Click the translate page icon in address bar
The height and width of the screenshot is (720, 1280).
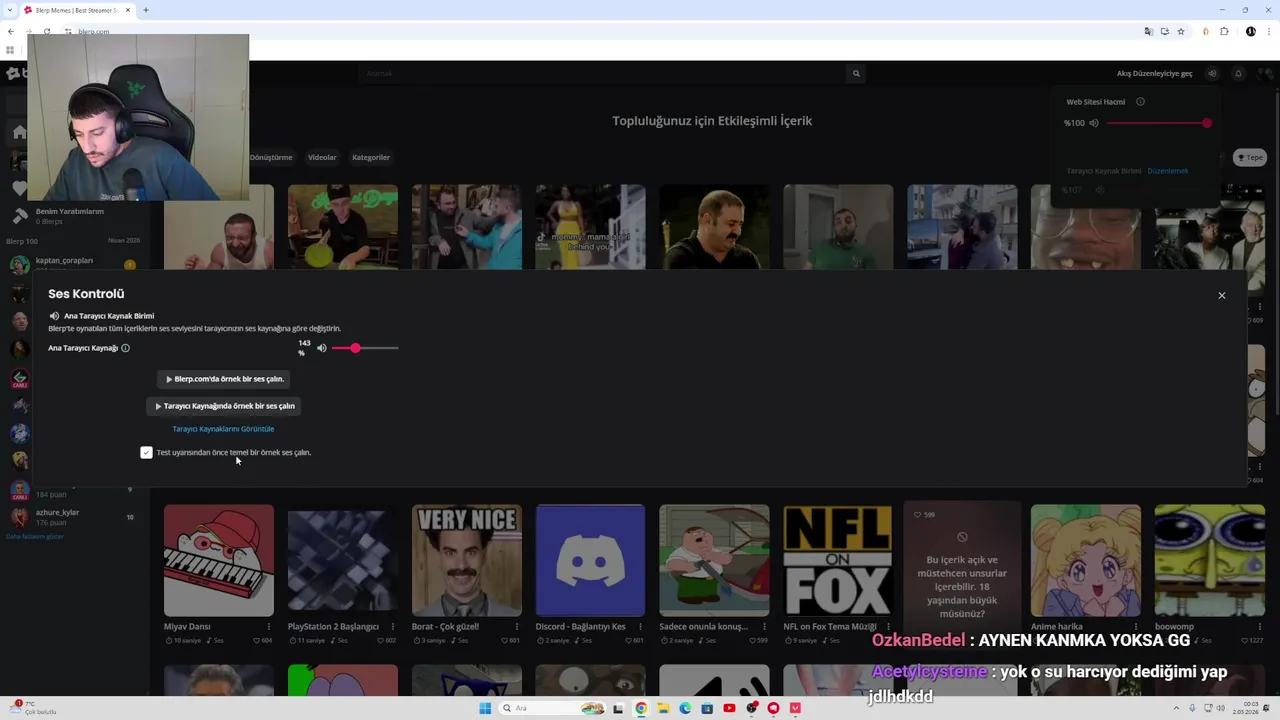pos(1149,32)
